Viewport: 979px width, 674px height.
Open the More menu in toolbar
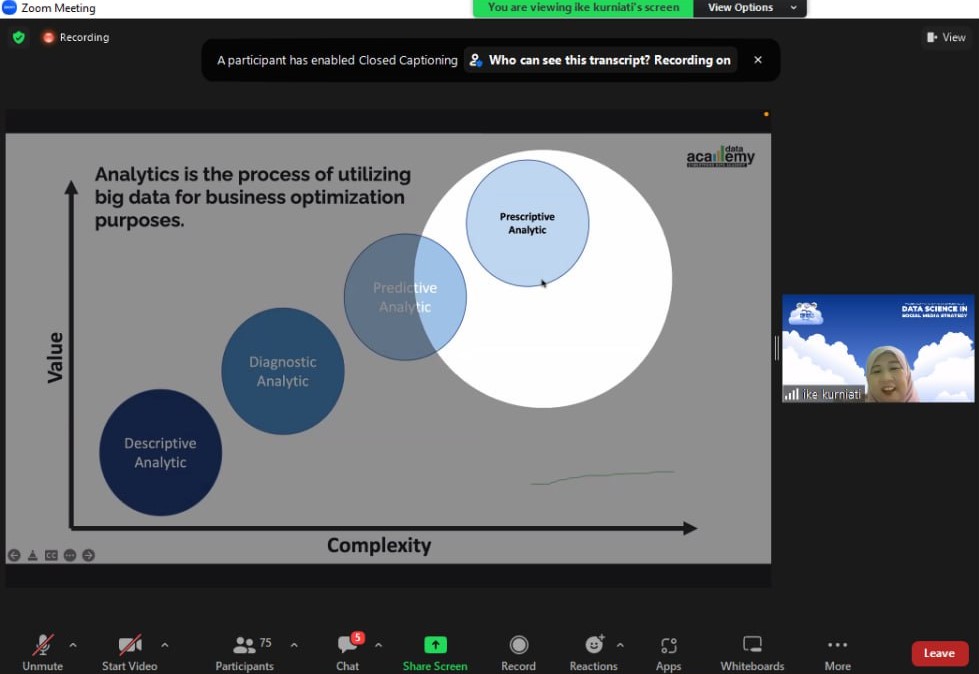(837, 645)
